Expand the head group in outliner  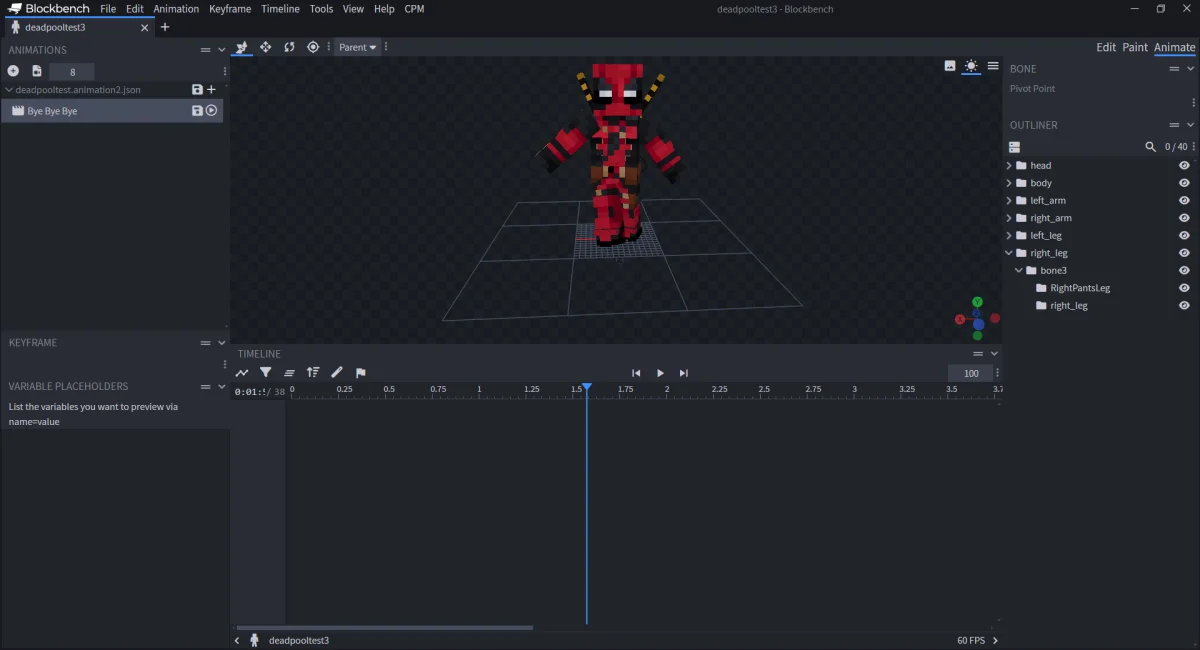coord(1009,166)
